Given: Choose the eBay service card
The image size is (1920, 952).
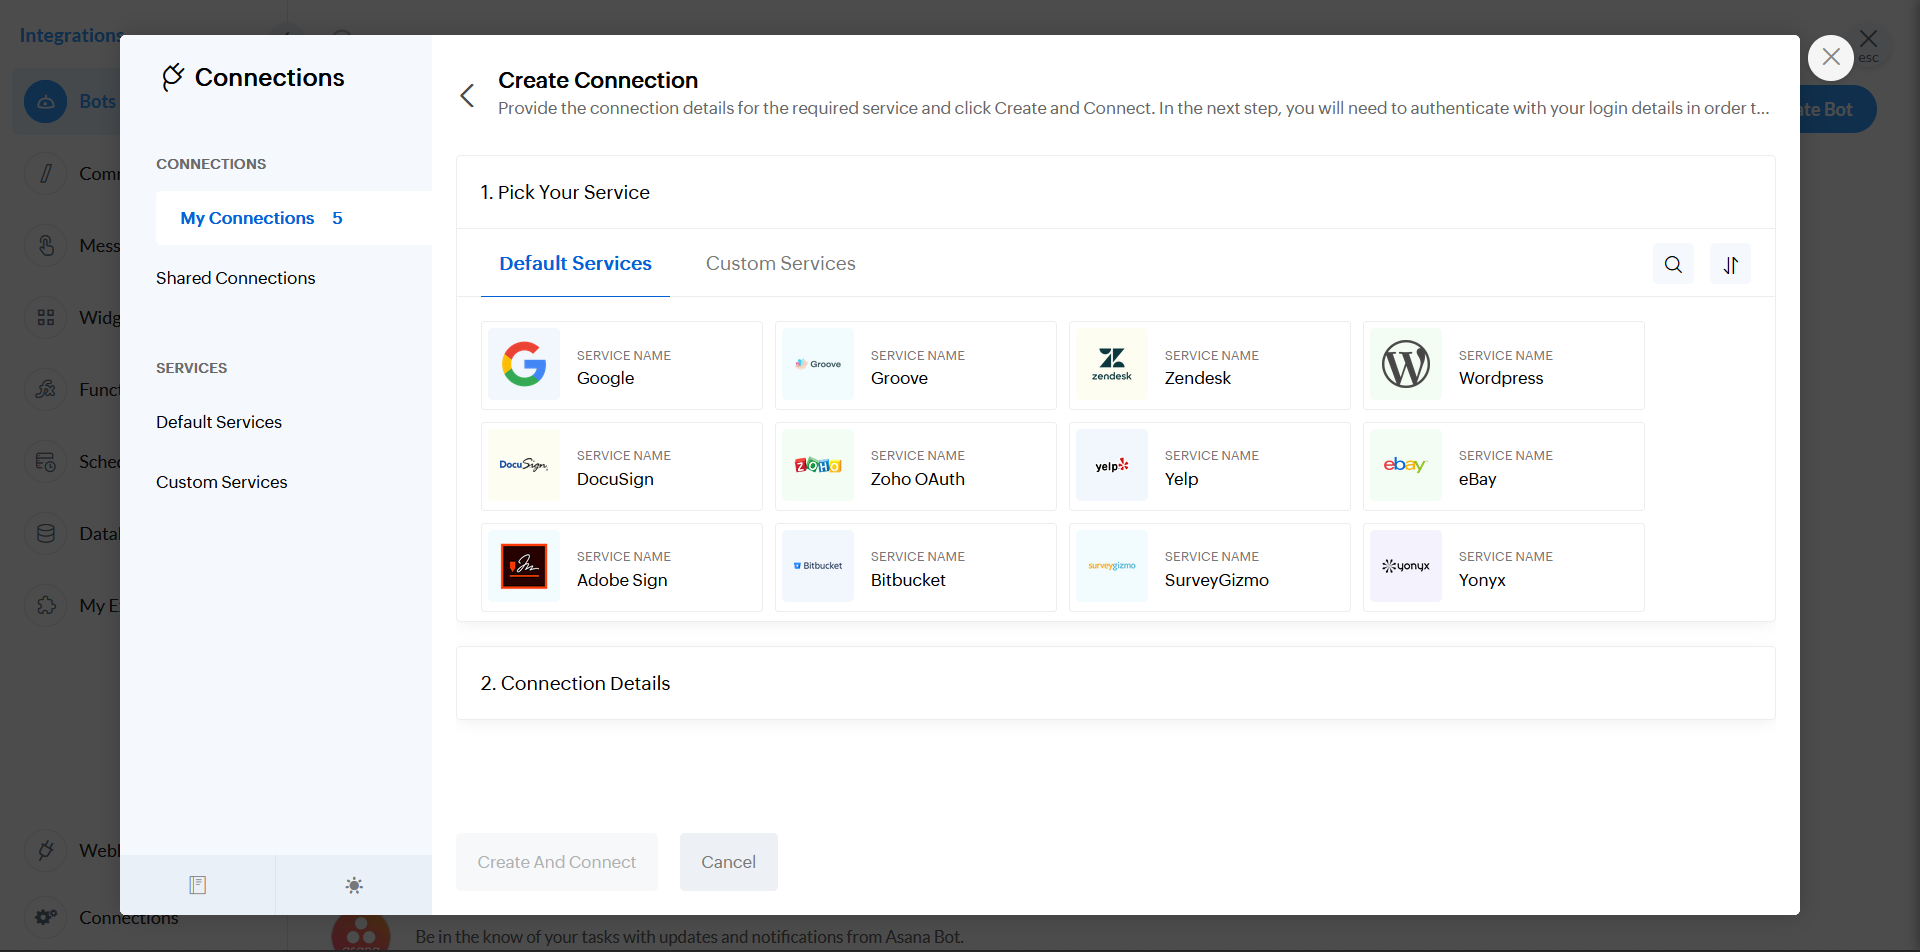Looking at the screenshot, I should (x=1503, y=467).
